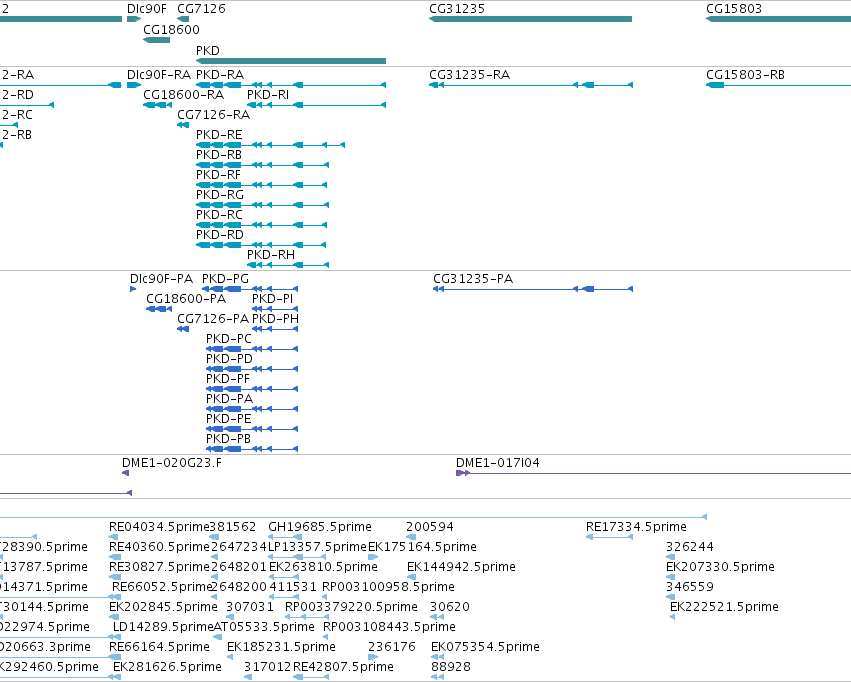
Task: Select transcript CG18600-RA
Action: pyautogui.click(x=157, y=105)
